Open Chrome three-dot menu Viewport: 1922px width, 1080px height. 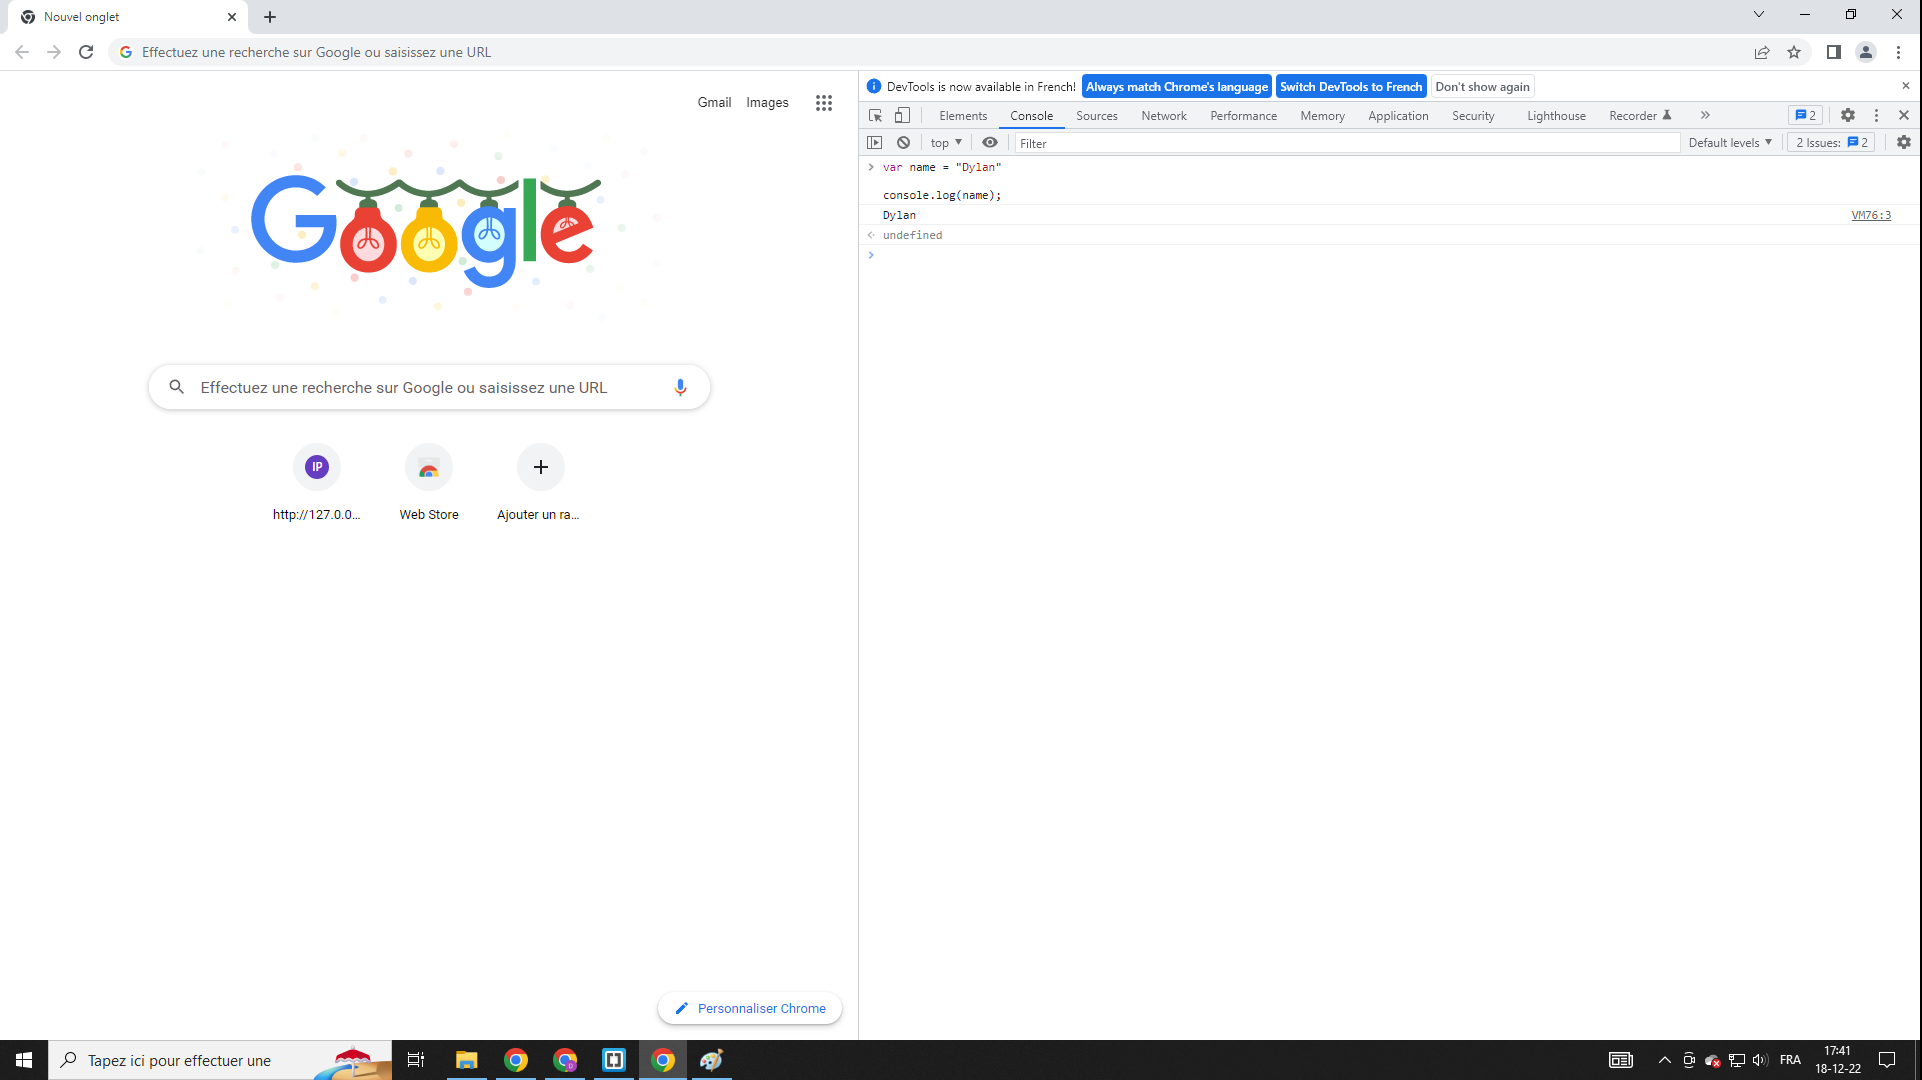point(1898,52)
